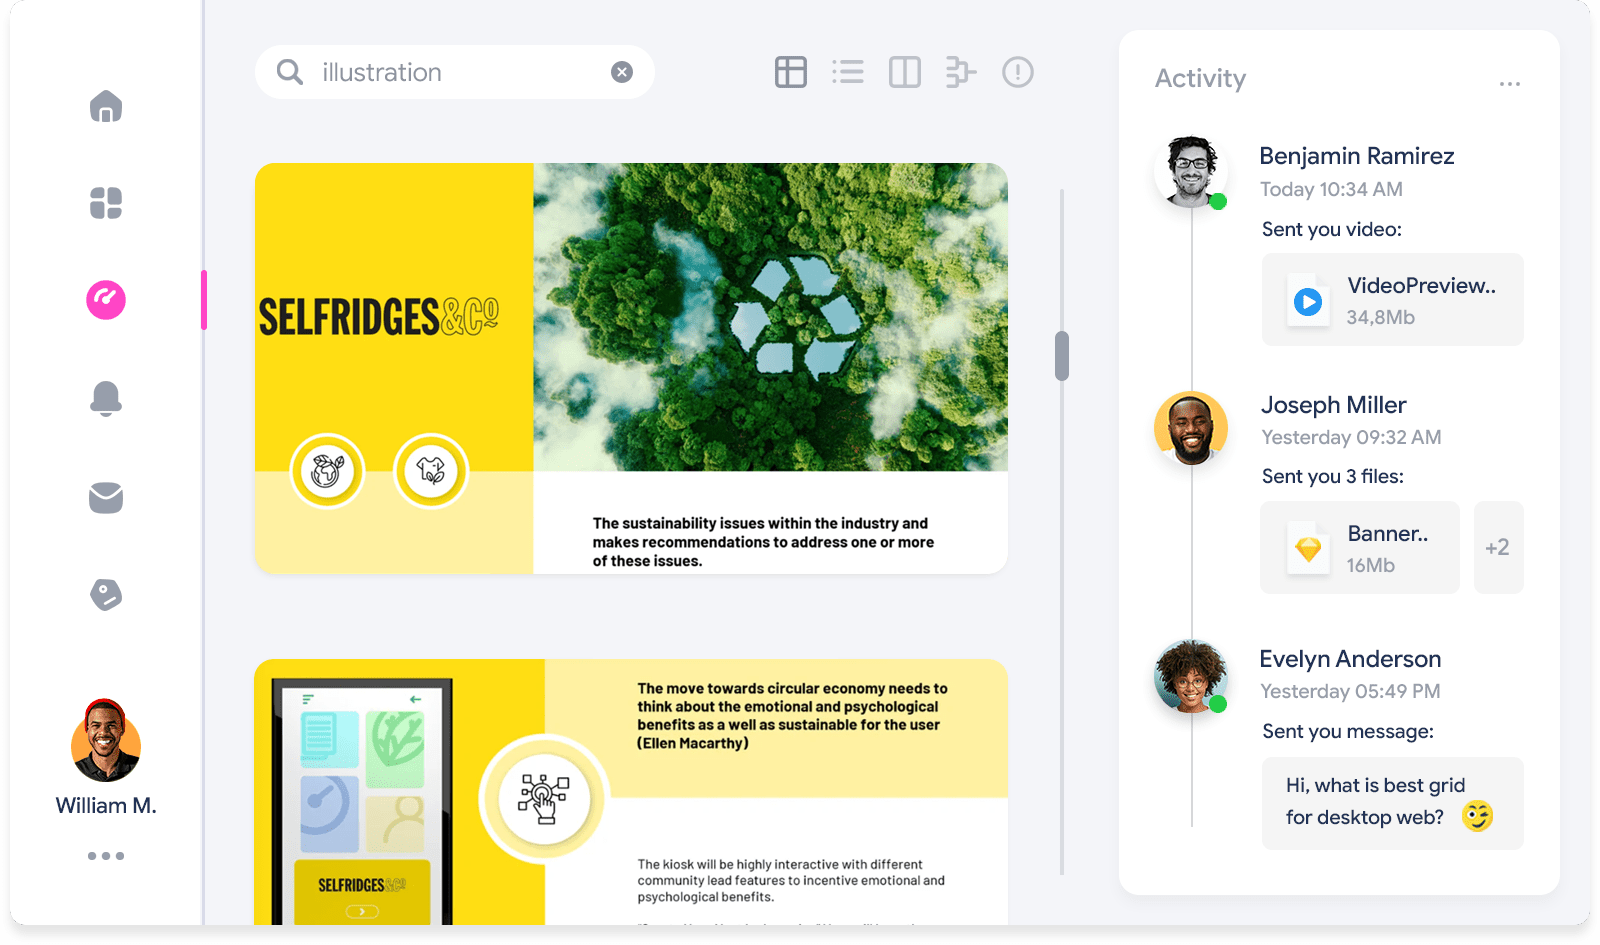1600x945 pixels.
Task: Expand the +2 additional files tile
Action: click(x=1498, y=547)
